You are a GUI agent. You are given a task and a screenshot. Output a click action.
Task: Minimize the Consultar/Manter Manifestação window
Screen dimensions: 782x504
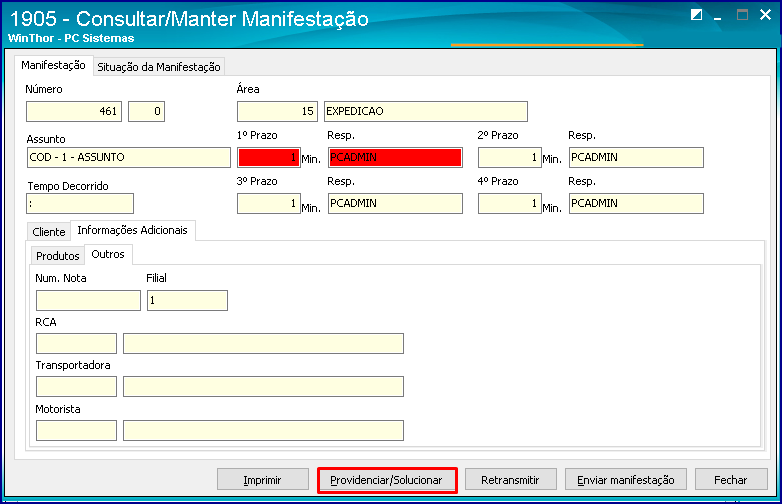click(718, 18)
